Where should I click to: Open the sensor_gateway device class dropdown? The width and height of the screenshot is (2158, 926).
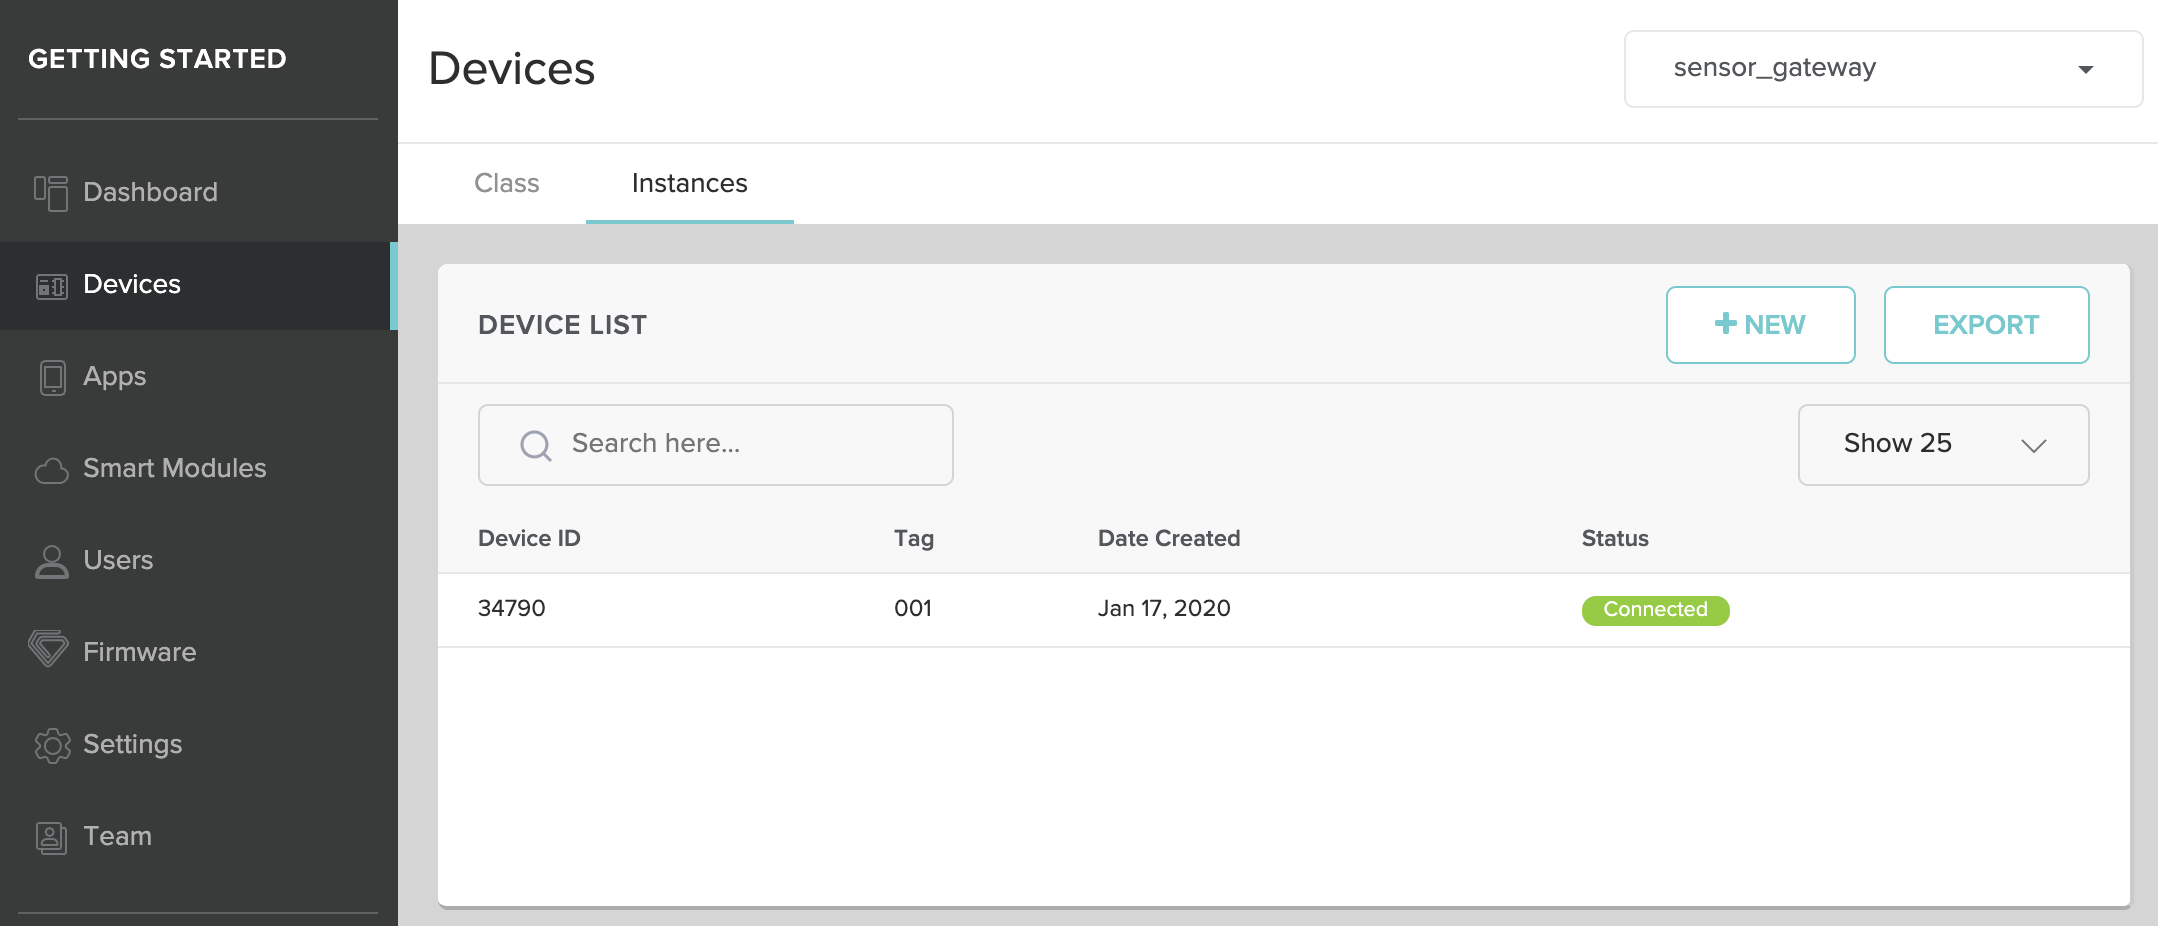tap(1883, 69)
